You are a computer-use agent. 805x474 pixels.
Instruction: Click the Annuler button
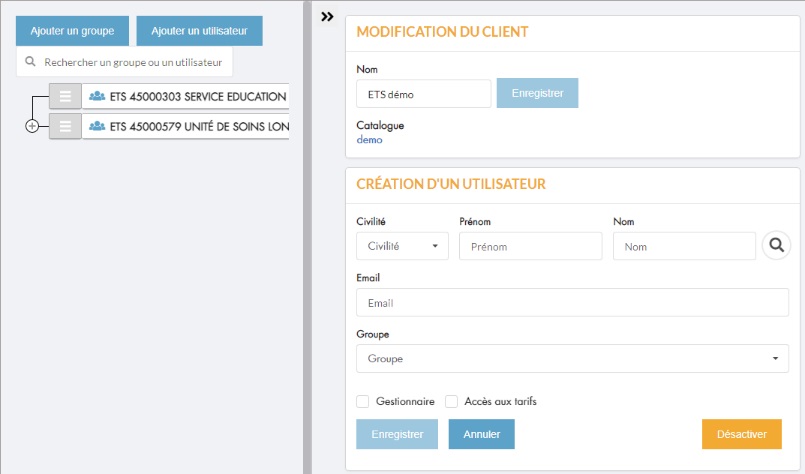point(482,434)
